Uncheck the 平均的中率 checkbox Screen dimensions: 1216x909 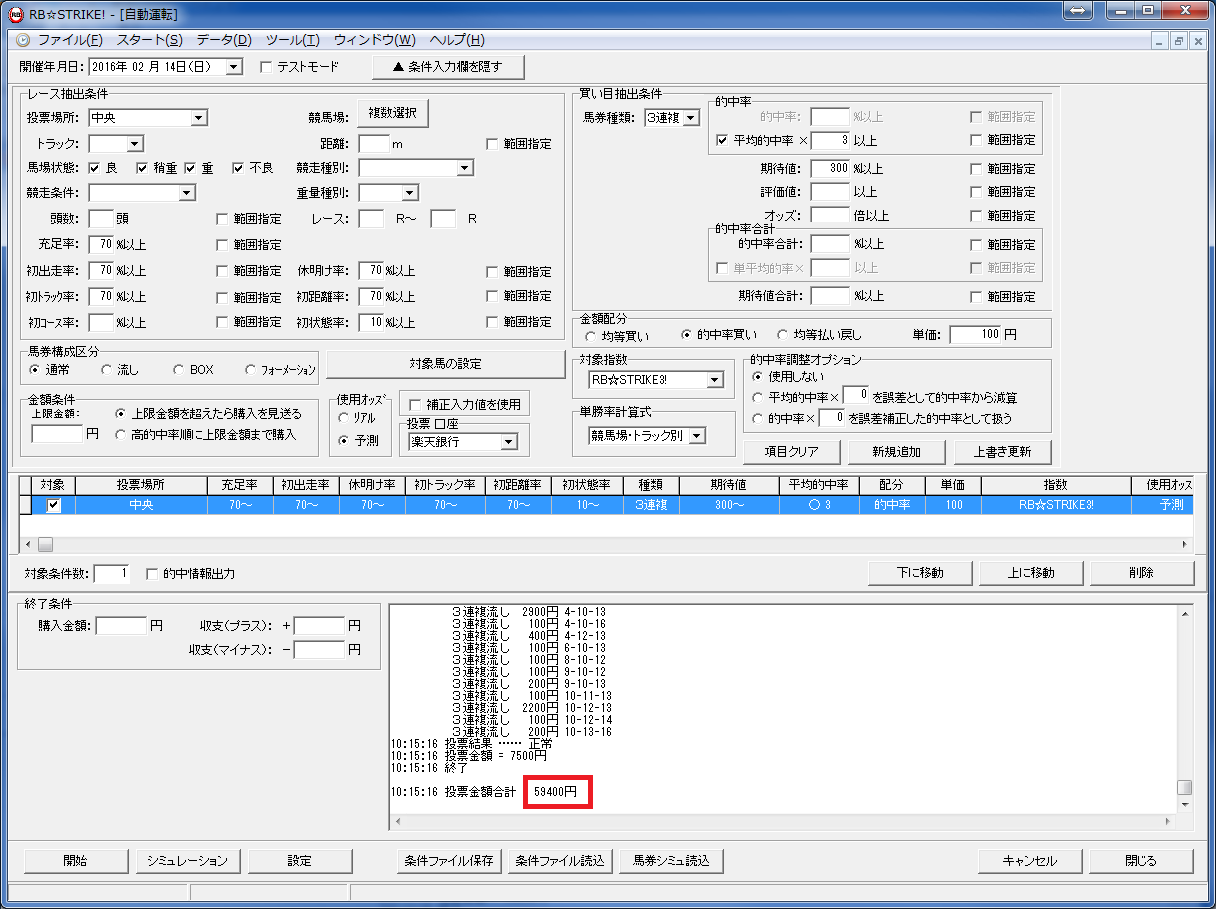tap(723, 140)
